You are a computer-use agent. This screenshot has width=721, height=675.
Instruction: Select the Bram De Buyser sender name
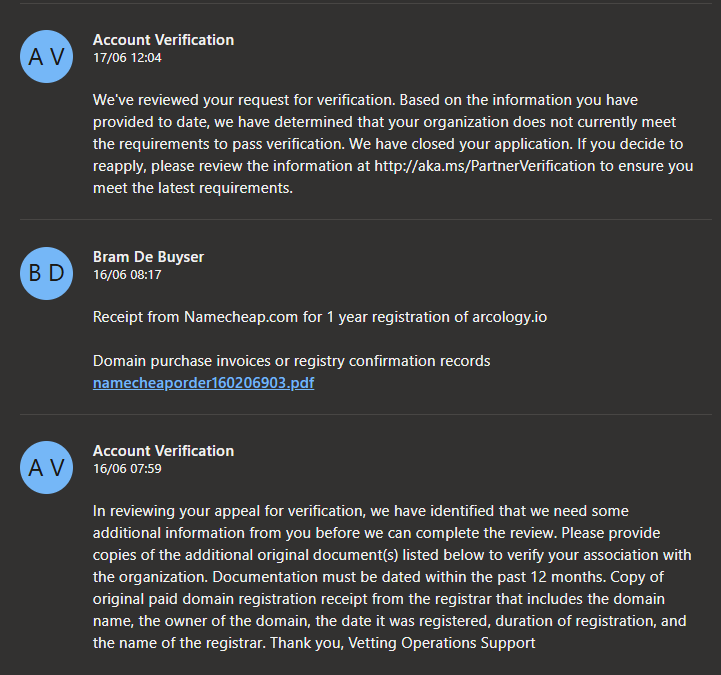click(148, 257)
